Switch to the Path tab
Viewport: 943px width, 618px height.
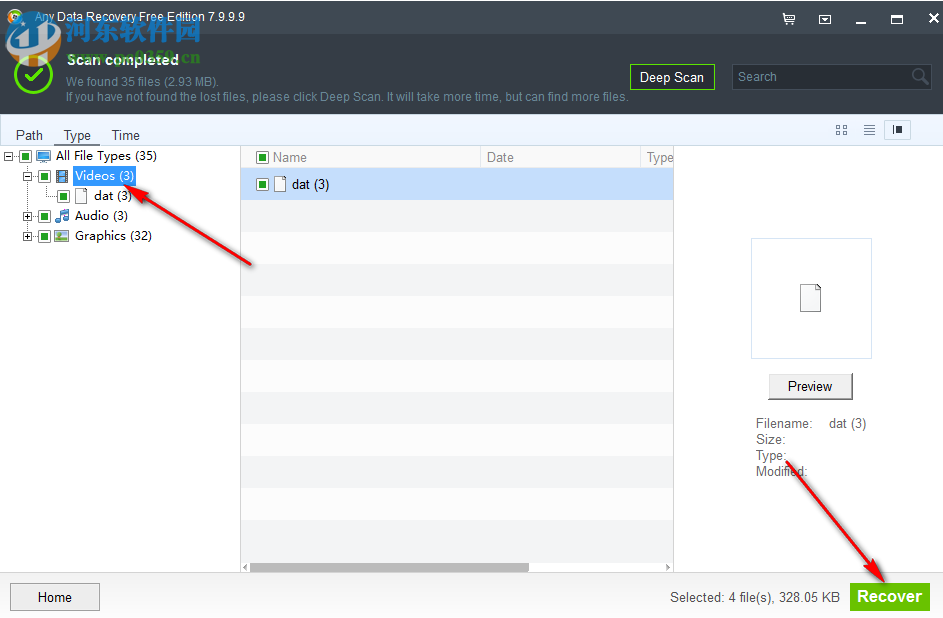pos(29,135)
